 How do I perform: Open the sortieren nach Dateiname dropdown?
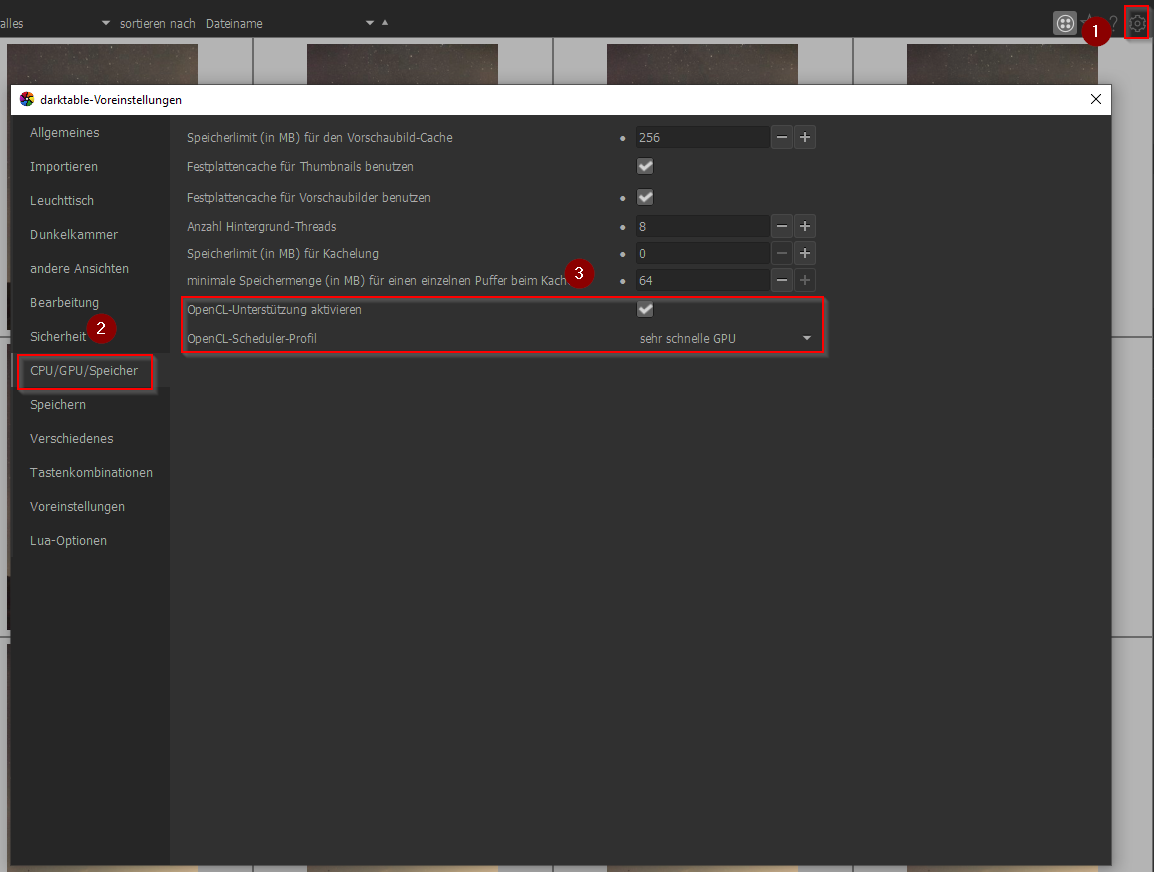click(x=290, y=24)
